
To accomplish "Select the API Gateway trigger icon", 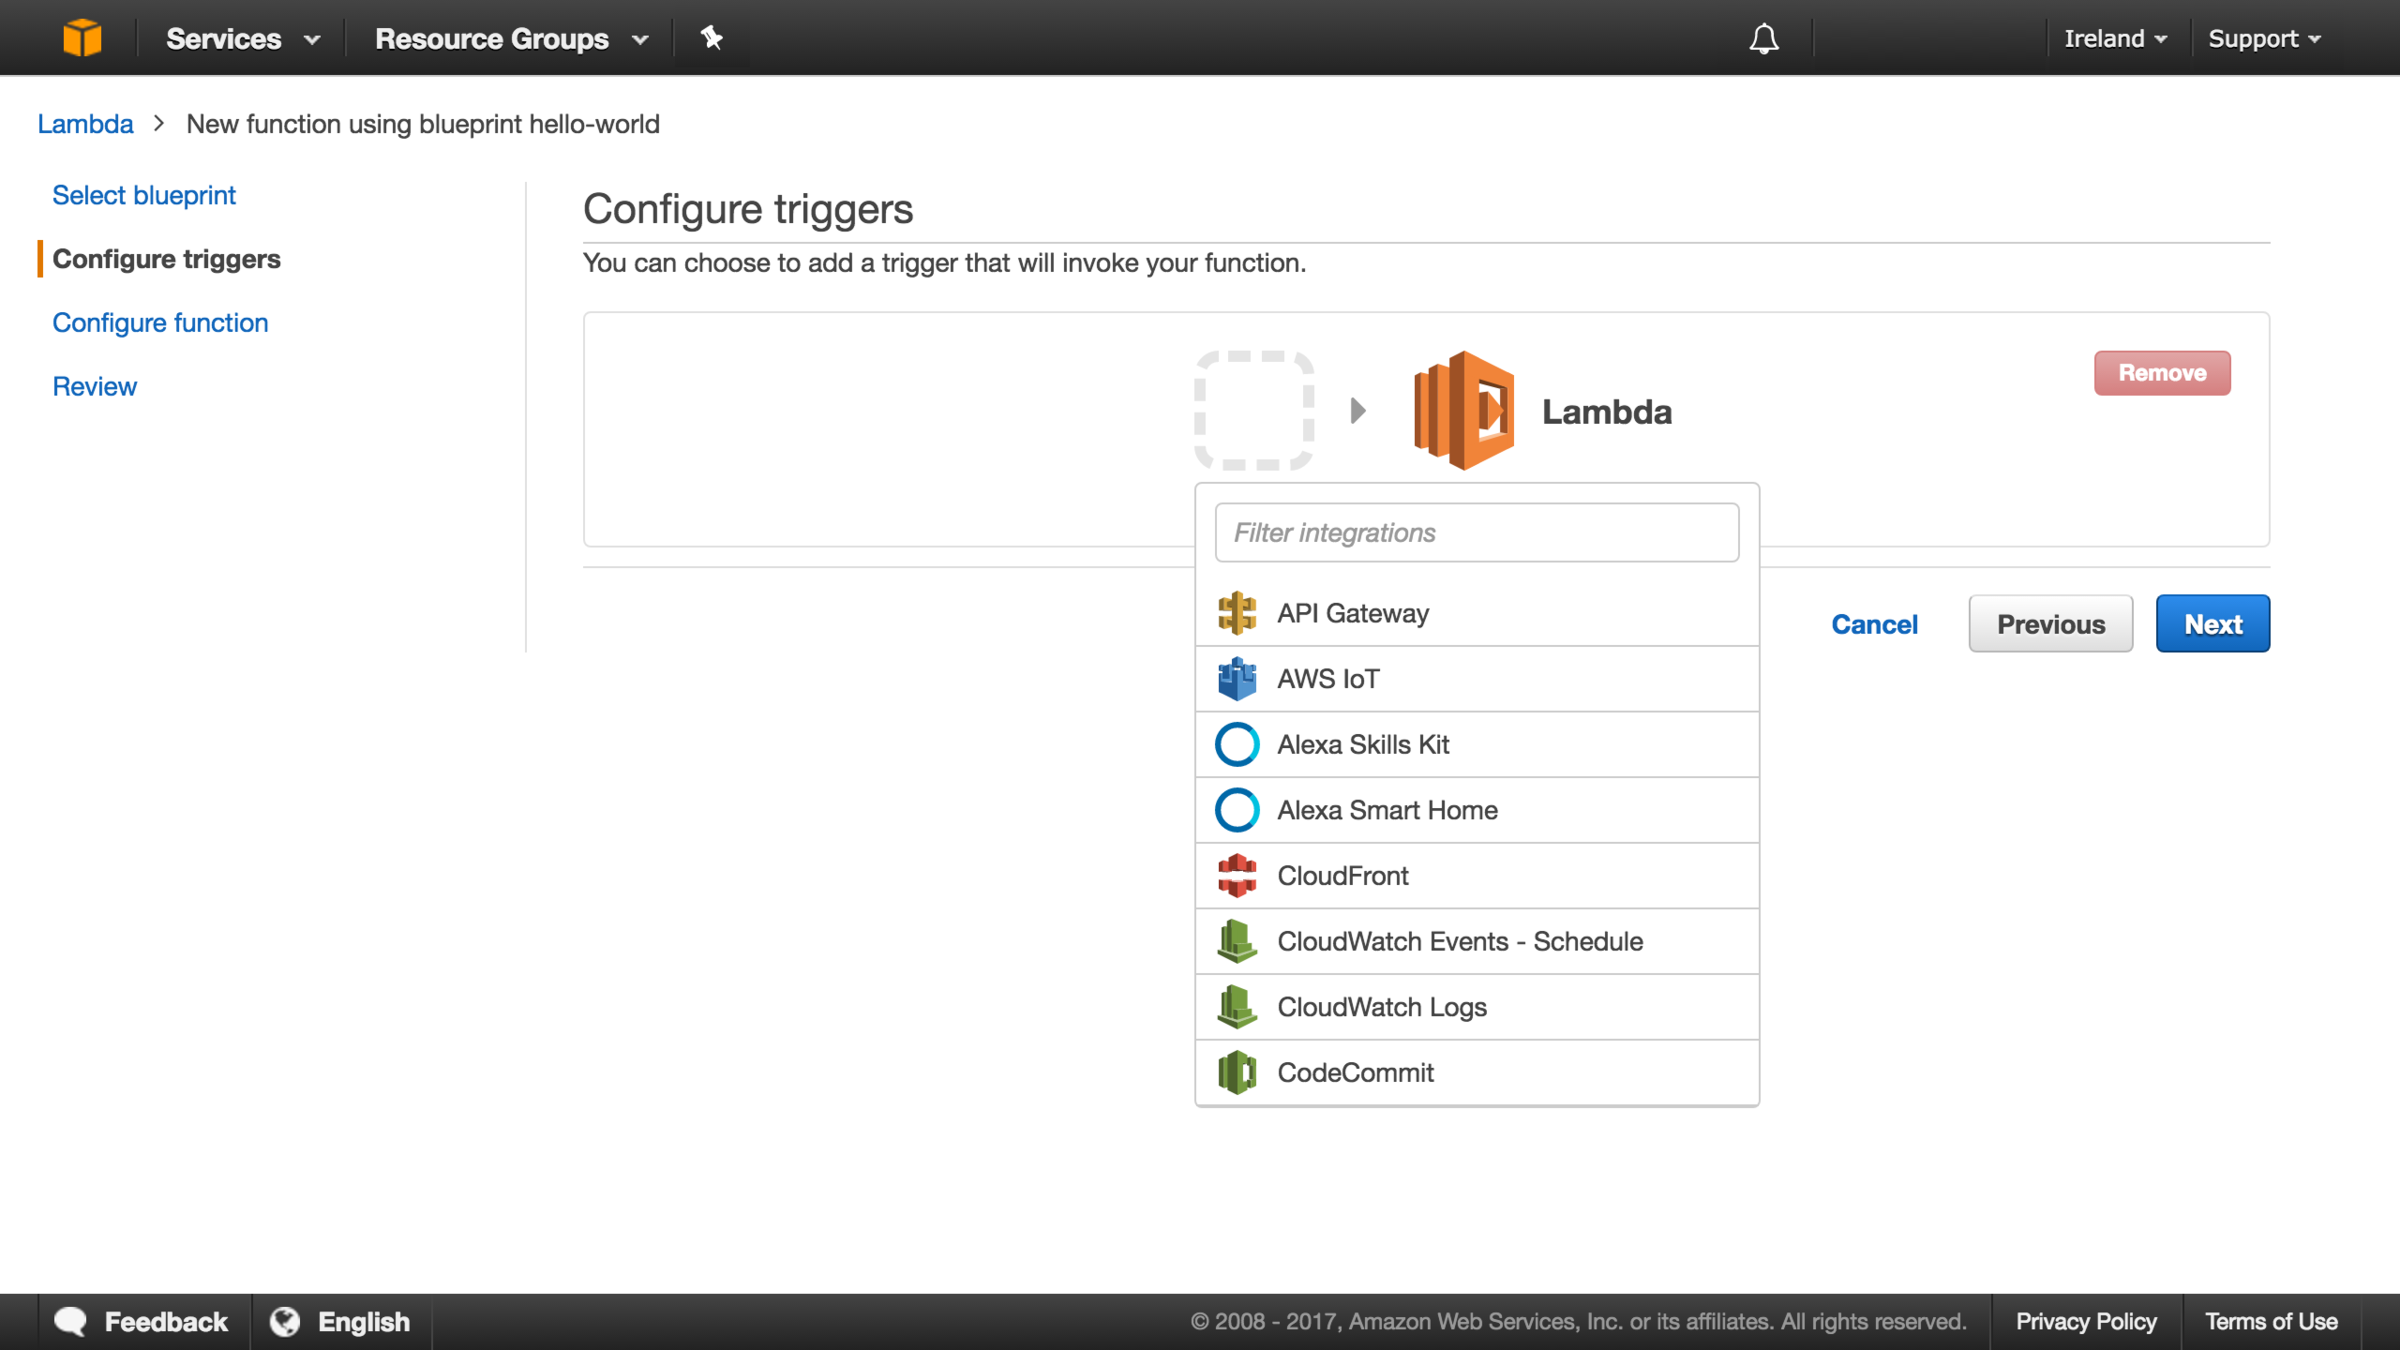I will [x=1237, y=613].
